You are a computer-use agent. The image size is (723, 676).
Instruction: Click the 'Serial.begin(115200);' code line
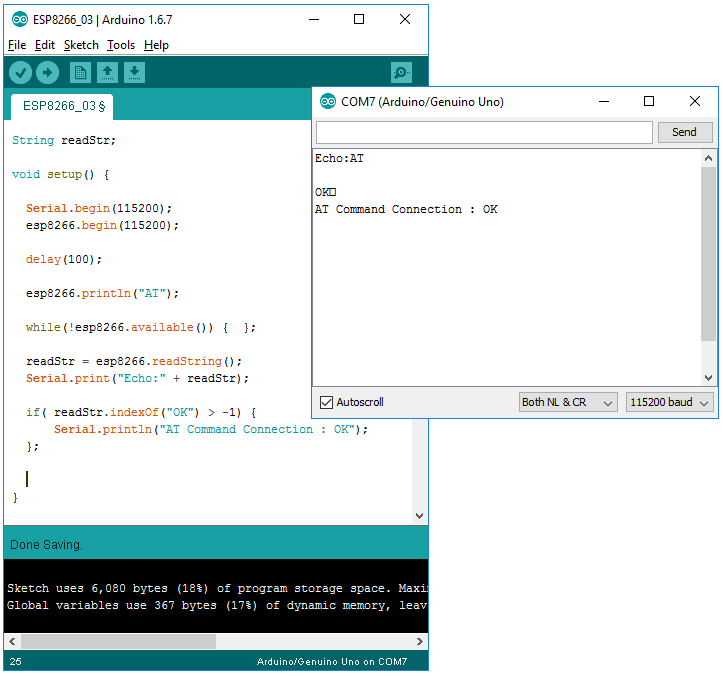[99, 208]
